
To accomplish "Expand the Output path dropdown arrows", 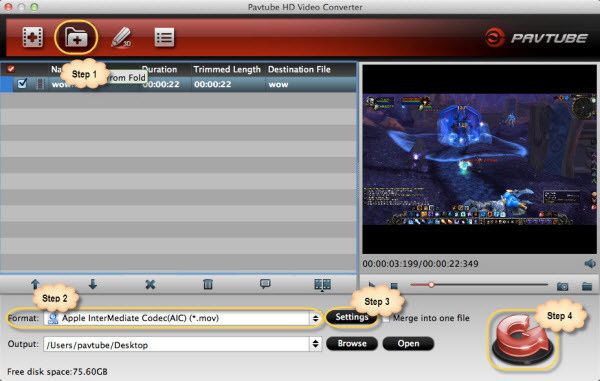I will [315, 344].
